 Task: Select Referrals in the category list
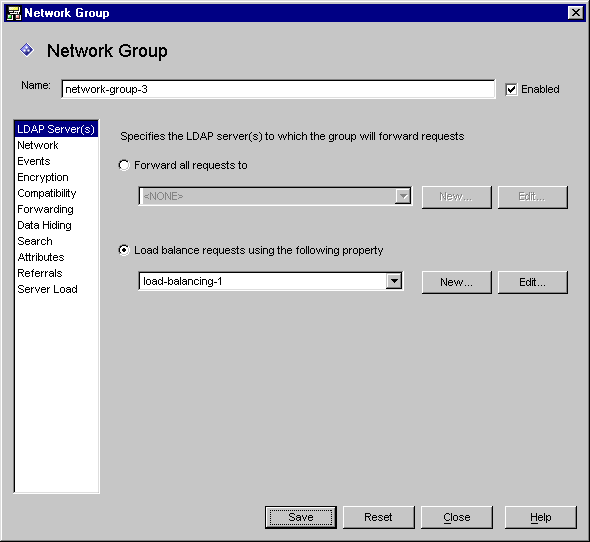(56, 273)
